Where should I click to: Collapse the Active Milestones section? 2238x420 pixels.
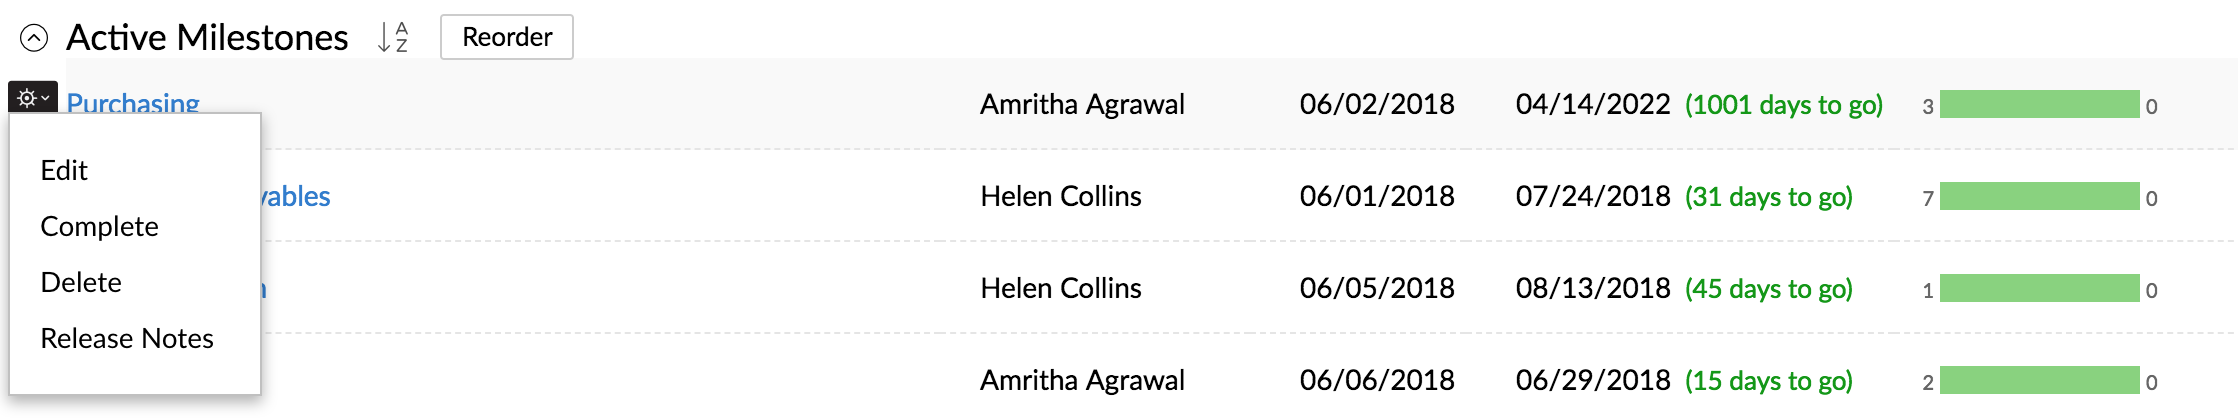(x=34, y=39)
